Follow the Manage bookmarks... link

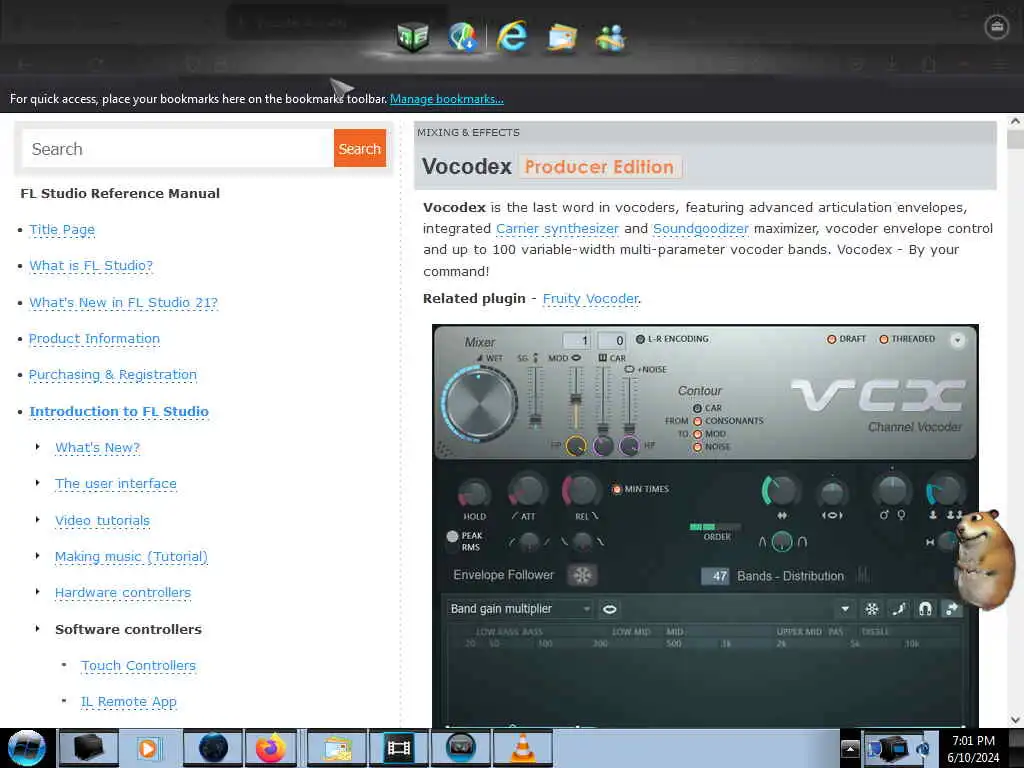(x=447, y=99)
